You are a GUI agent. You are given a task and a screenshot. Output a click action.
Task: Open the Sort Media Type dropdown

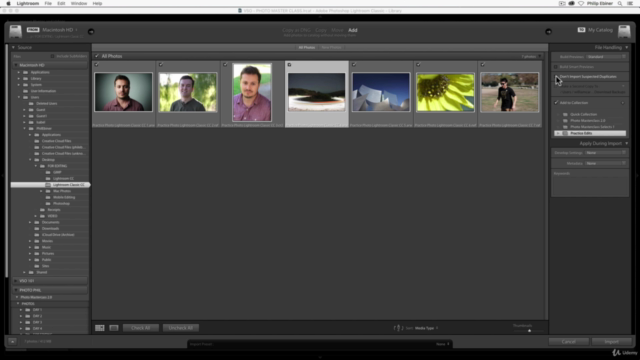426,328
